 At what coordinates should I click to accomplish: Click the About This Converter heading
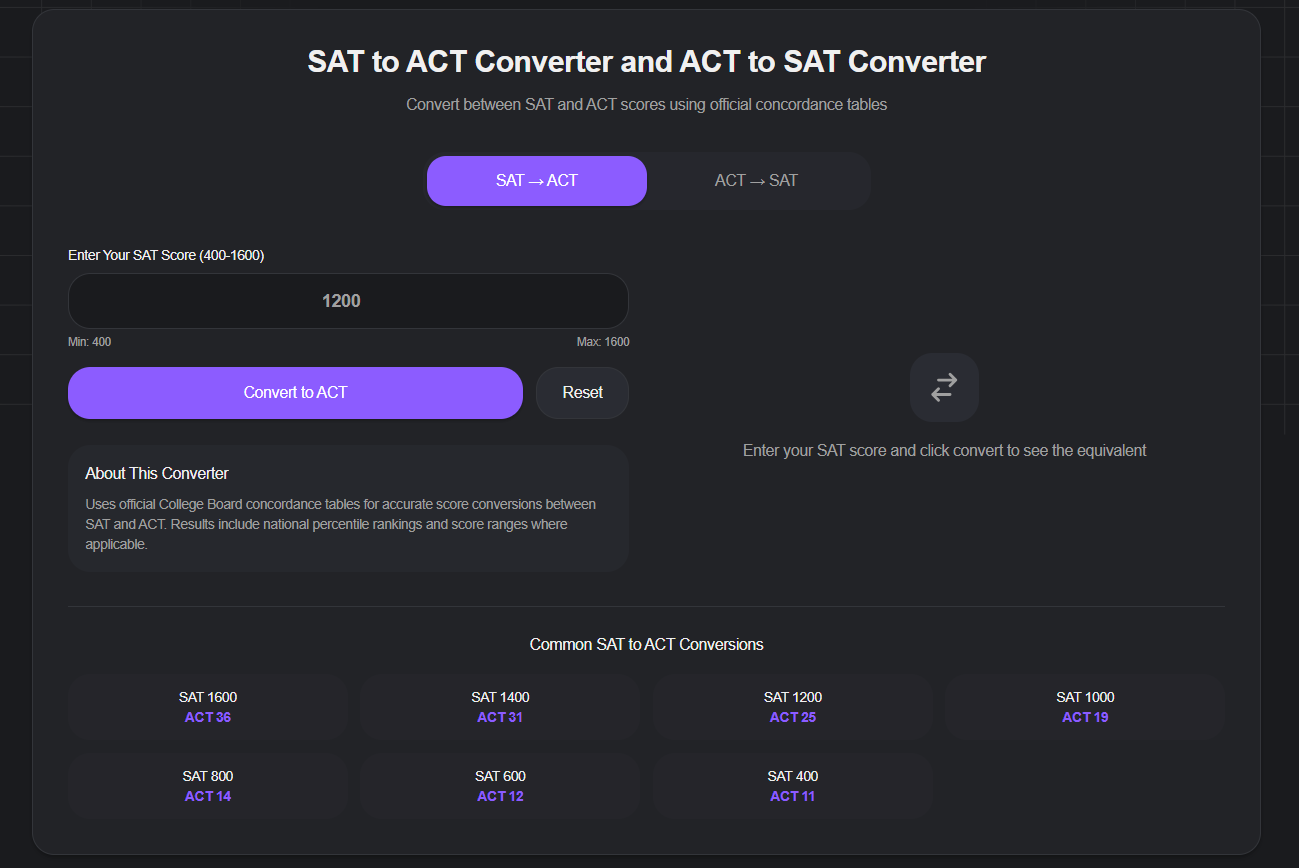coord(157,473)
